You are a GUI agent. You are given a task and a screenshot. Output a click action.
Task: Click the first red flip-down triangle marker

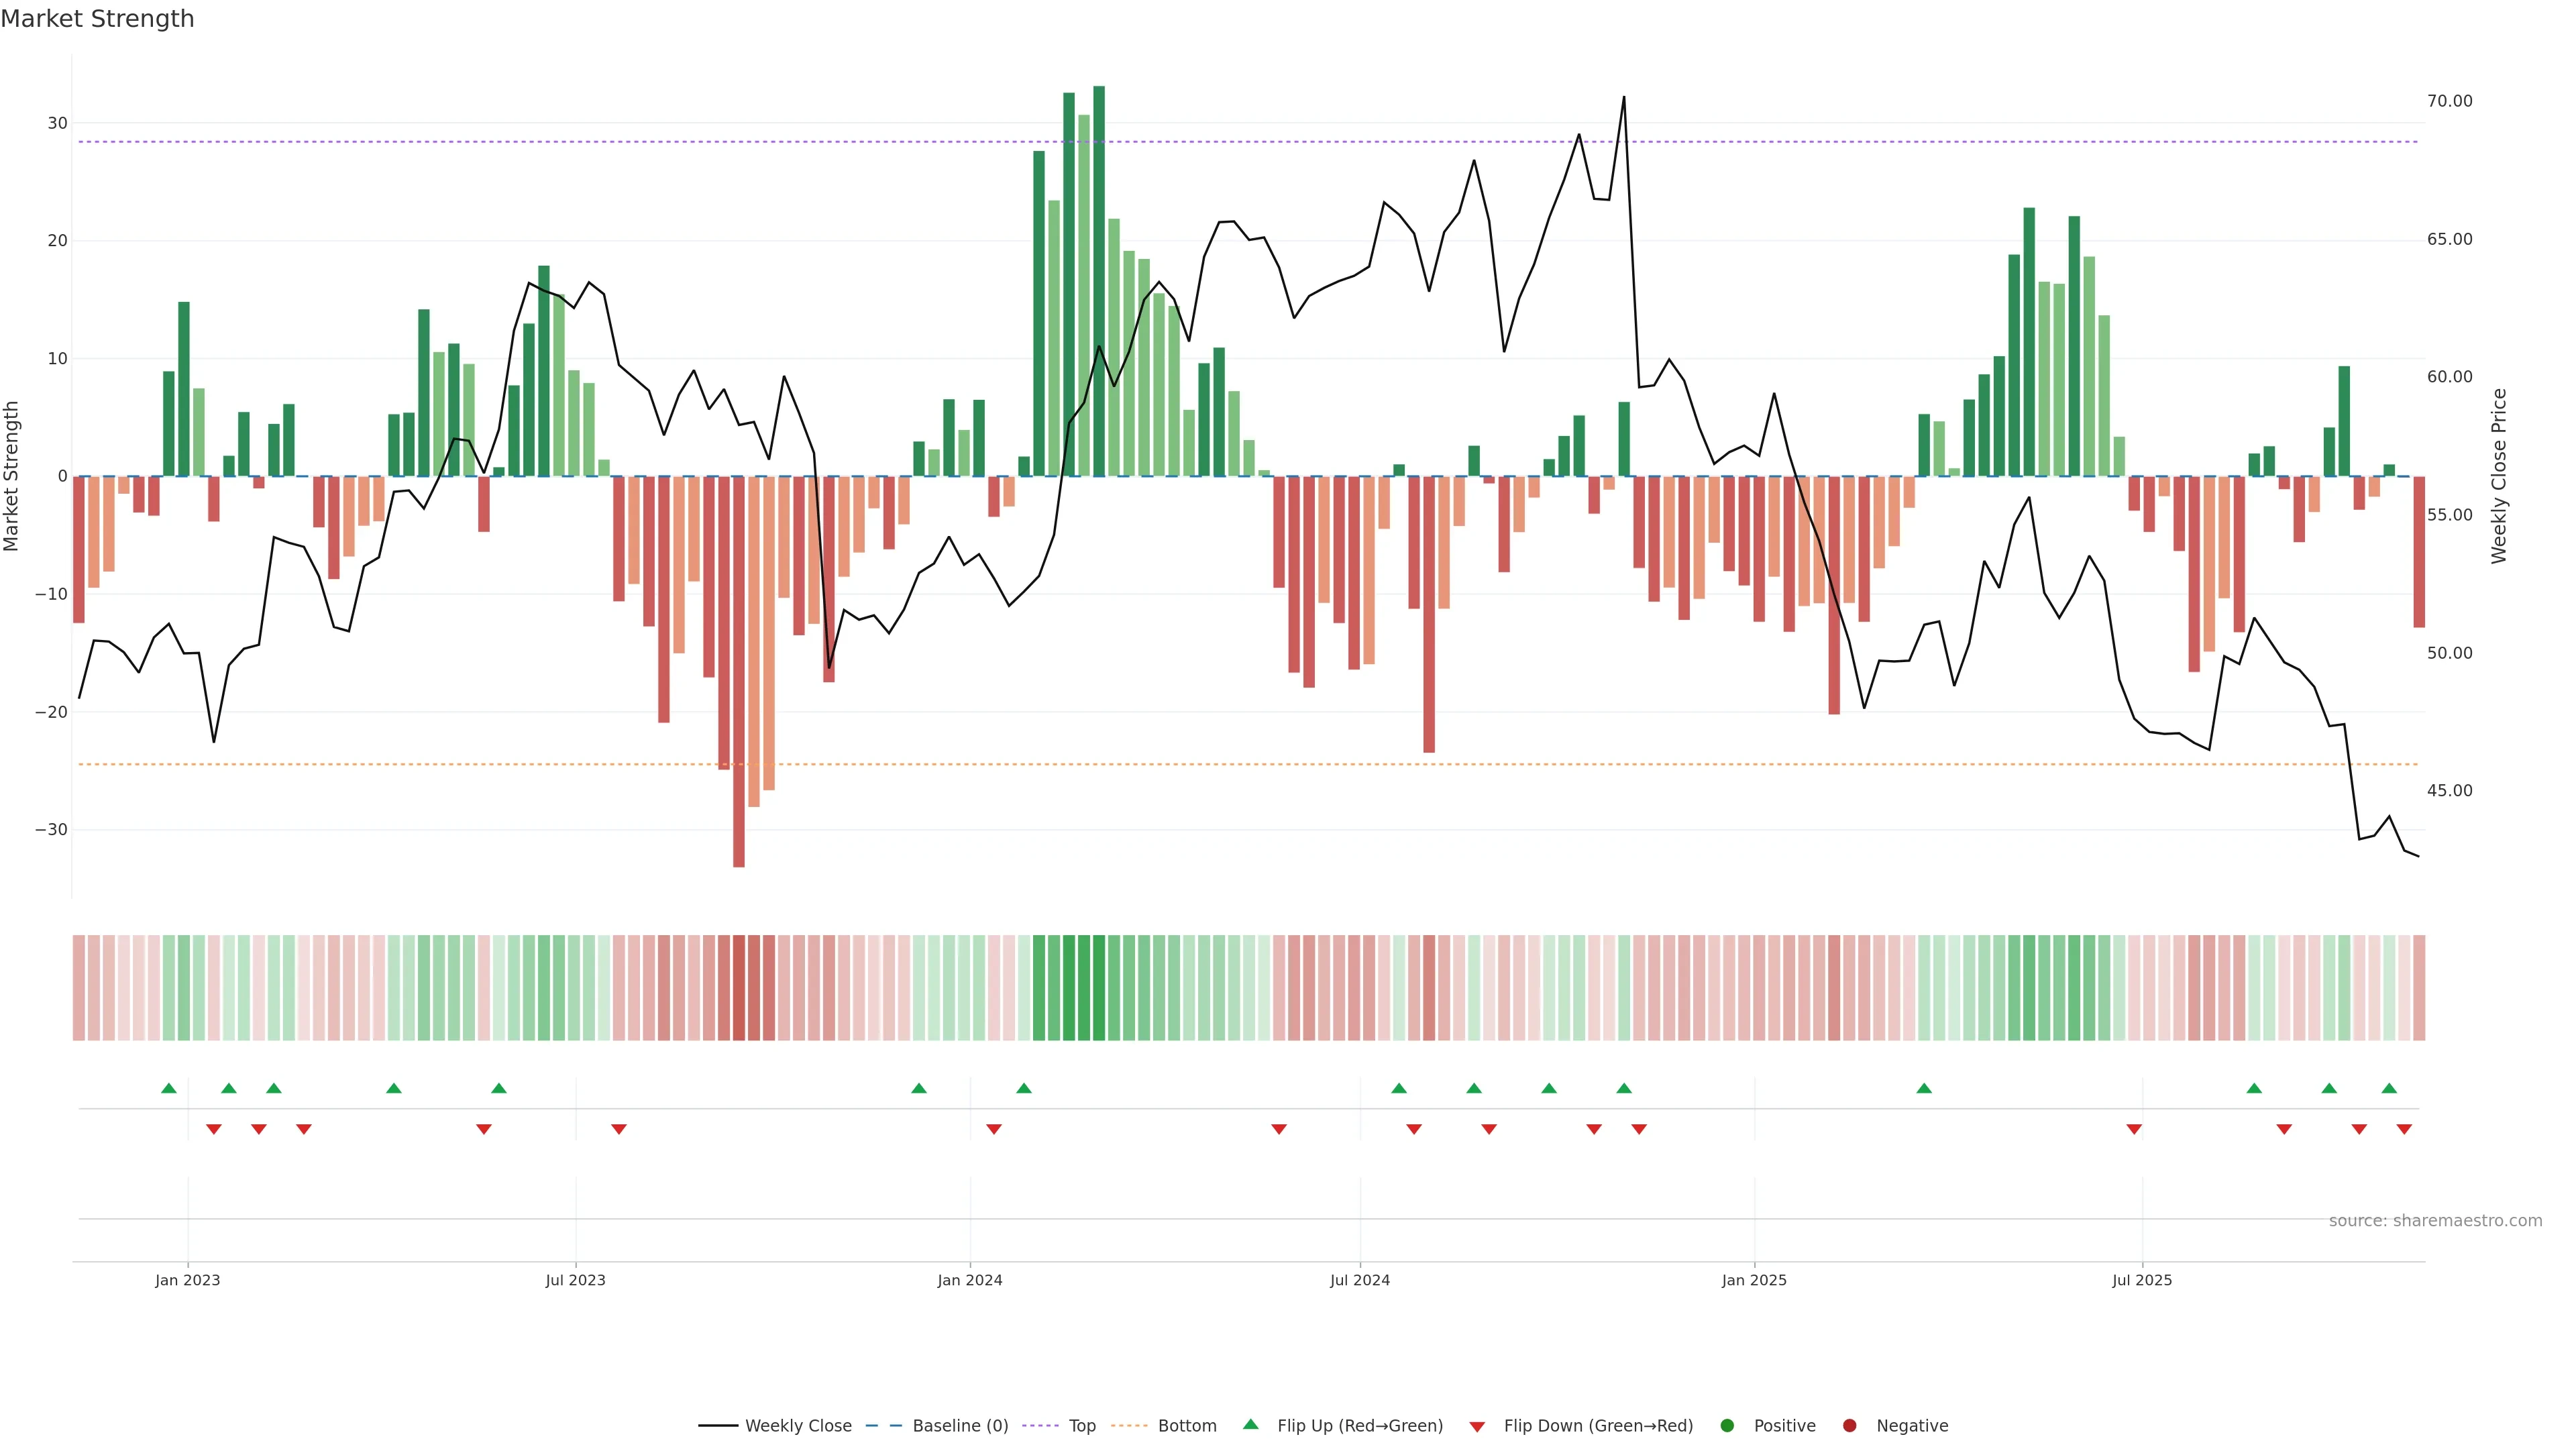[214, 1129]
